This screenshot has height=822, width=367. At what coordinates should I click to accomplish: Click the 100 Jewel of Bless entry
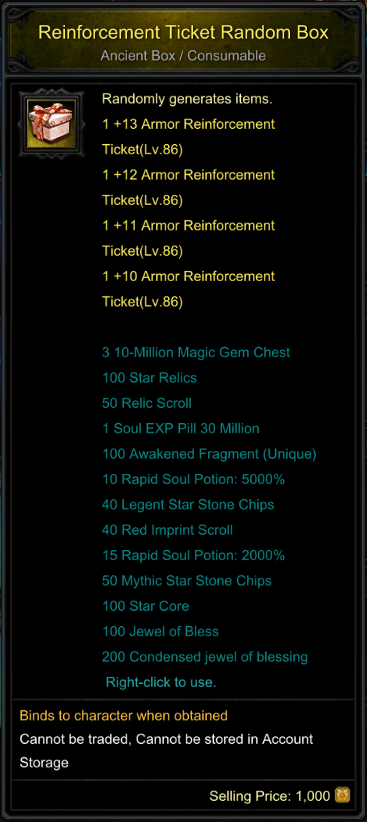(160, 631)
